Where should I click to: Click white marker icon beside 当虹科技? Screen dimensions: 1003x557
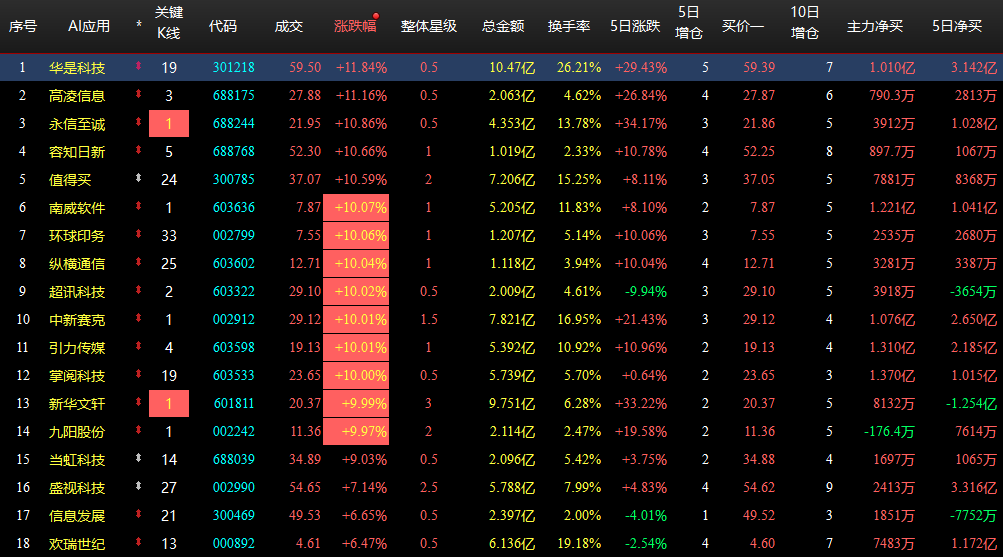tap(138, 458)
